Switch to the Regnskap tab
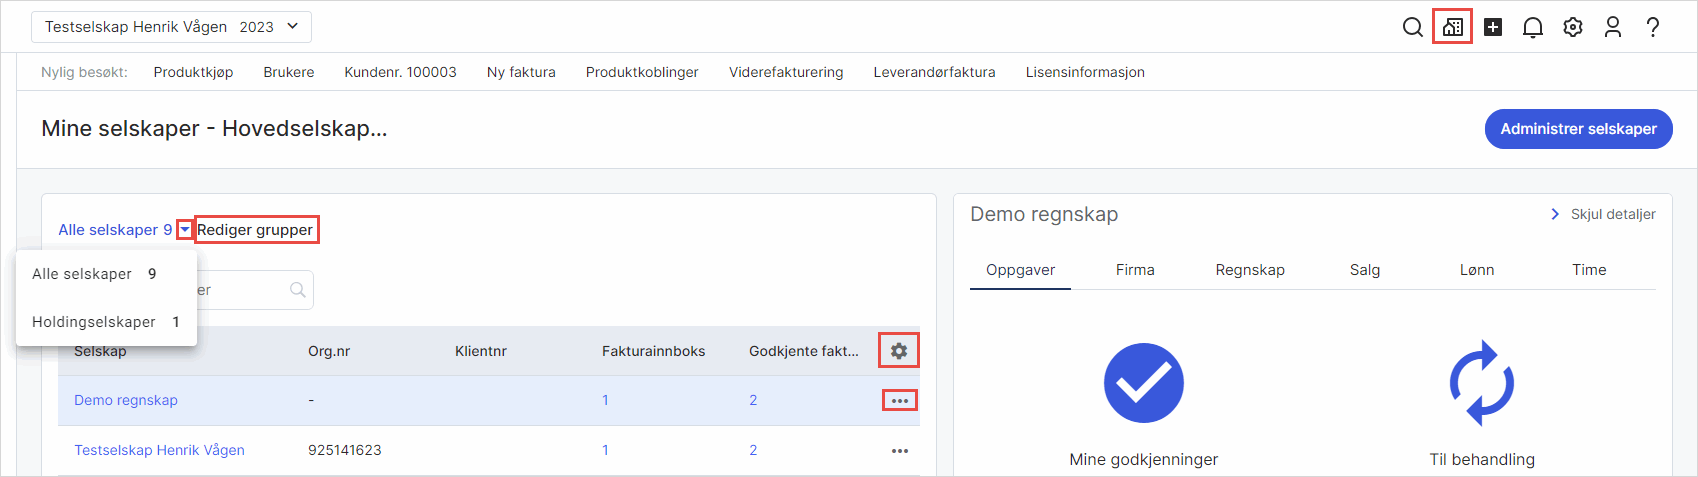The width and height of the screenshot is (1698, 477). (x=1249, y=270)
